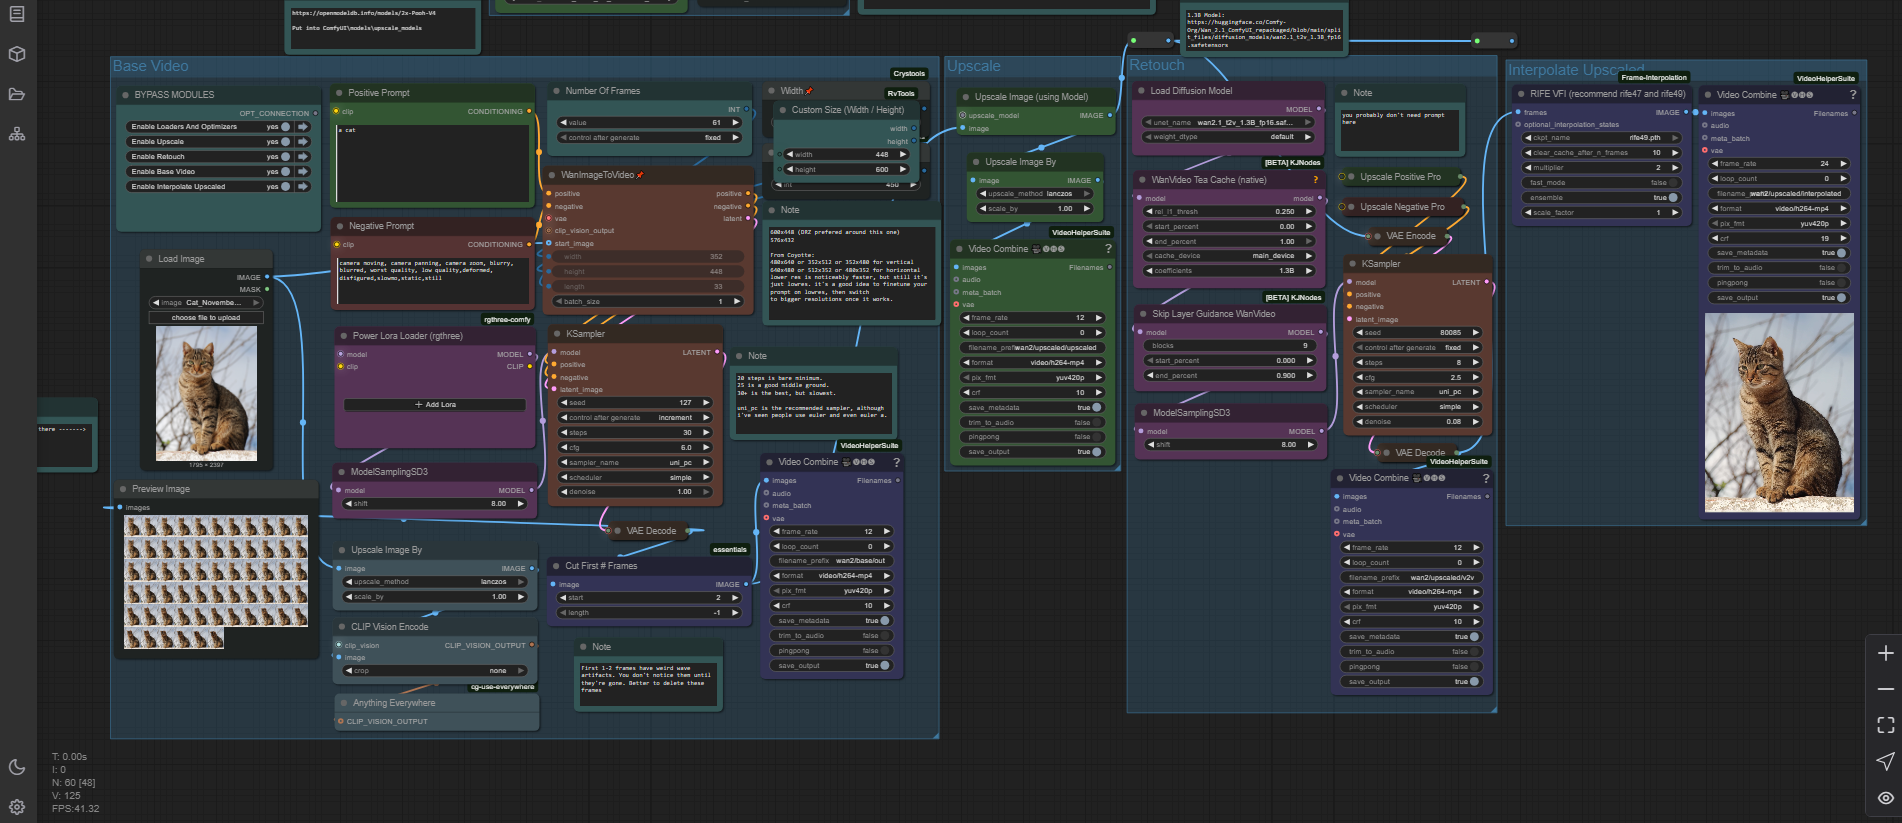This screenshot has width=1902, height=823.
Task: Increase the Number Of Frames value arrow
Action: 736,123
